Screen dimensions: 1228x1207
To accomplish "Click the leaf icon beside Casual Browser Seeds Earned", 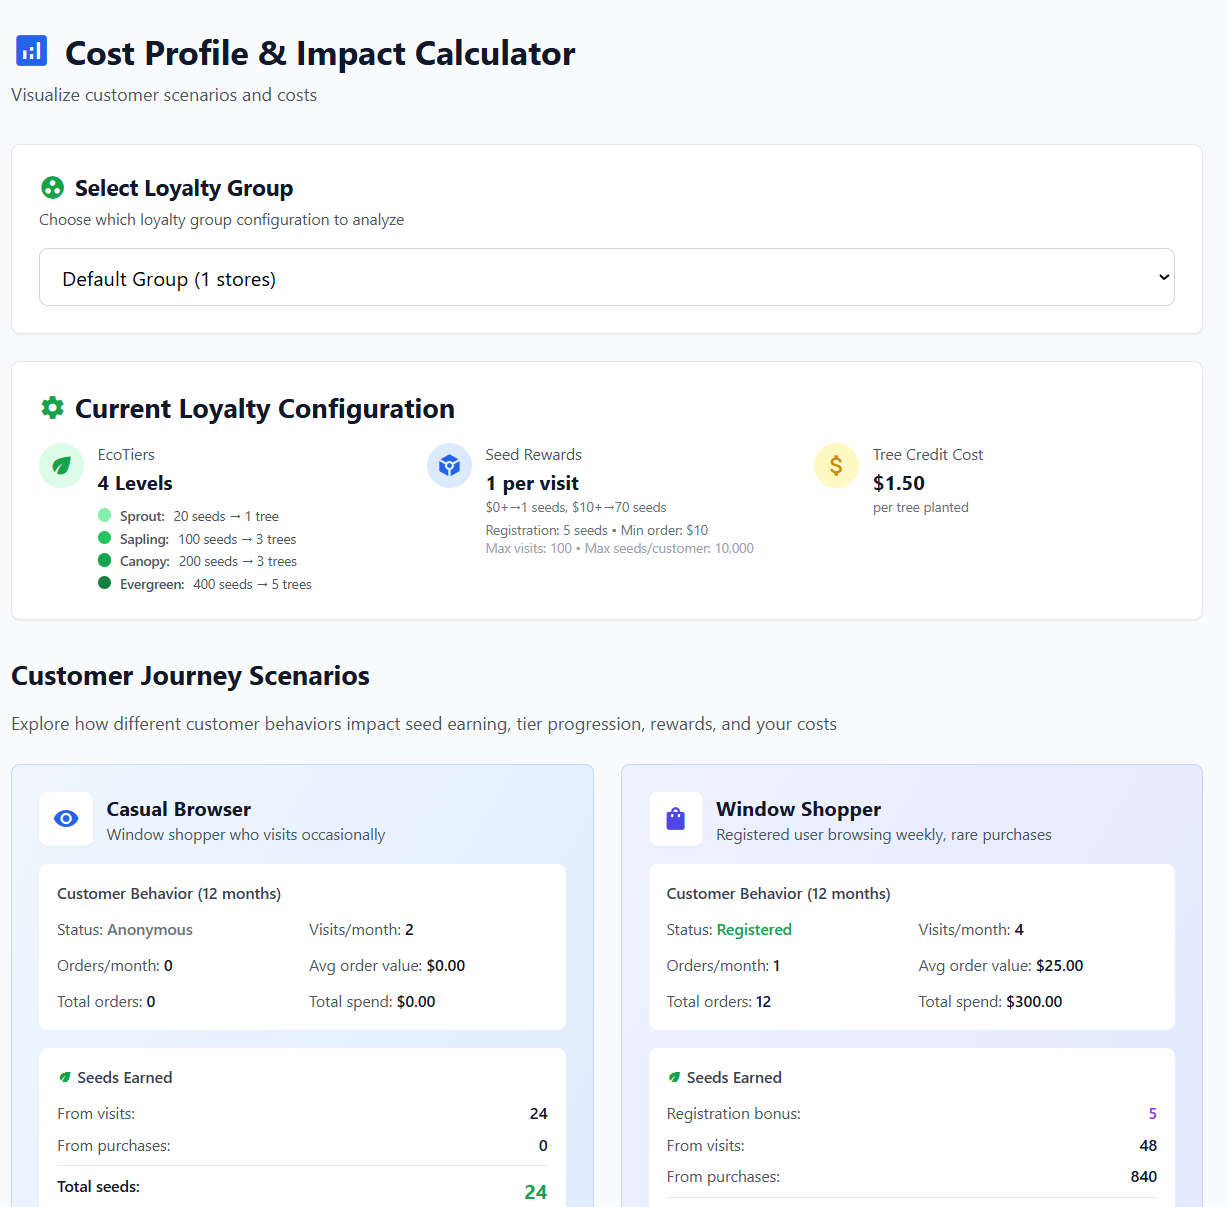I will click(67, 1077).
